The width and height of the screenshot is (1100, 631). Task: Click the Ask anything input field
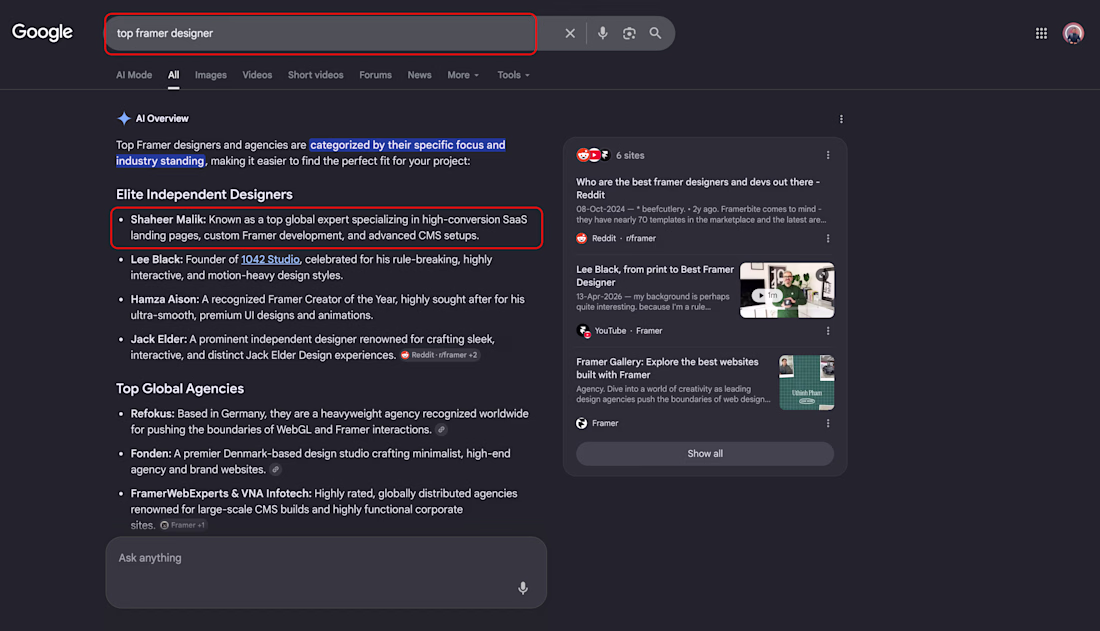[326, 572]
